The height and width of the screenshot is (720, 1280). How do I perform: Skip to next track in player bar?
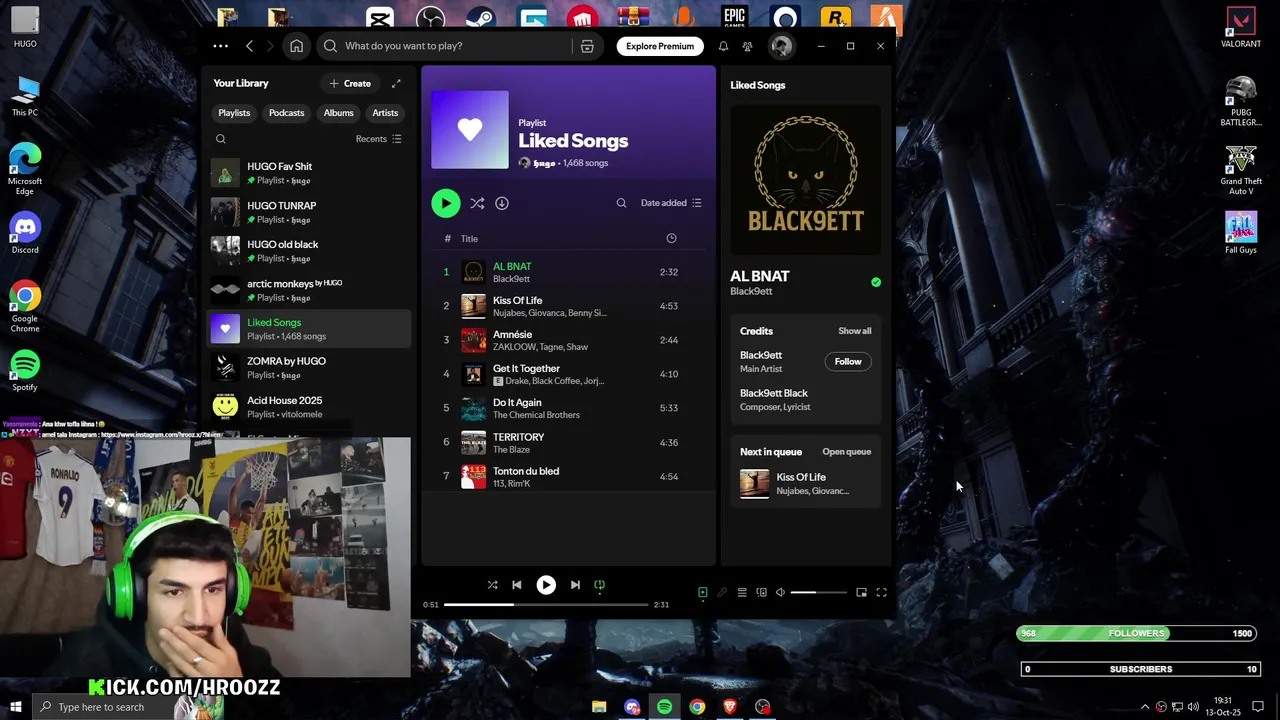tap(575, 585)
